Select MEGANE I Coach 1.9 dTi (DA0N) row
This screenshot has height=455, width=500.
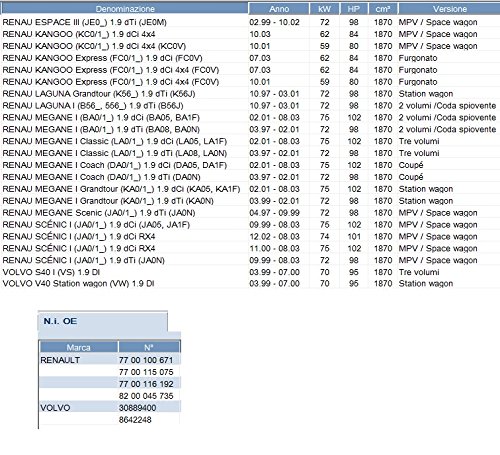pyautogui.click(x=250, y=177)
